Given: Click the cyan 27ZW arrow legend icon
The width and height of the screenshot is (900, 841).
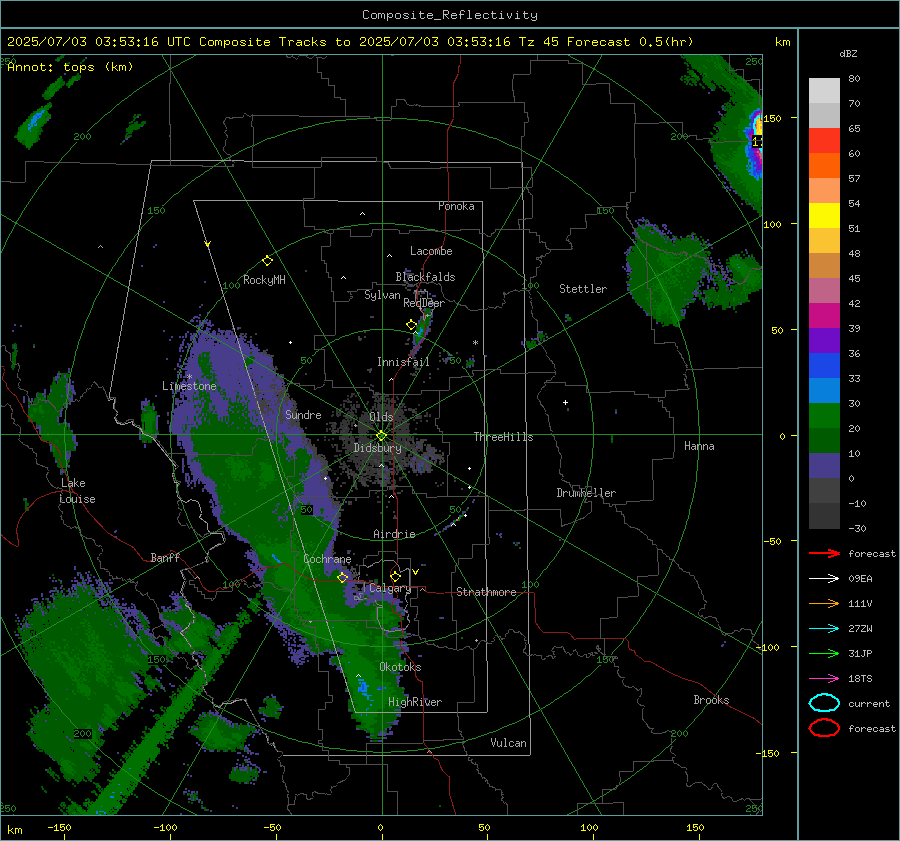Looking at the screenshot, I should [824, 629].
